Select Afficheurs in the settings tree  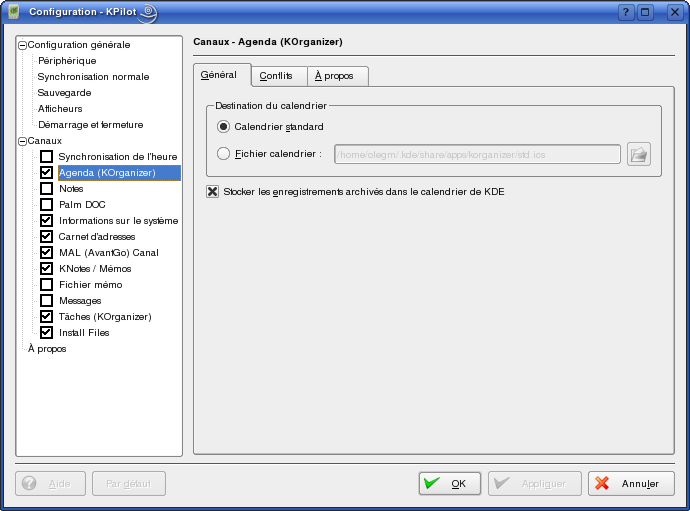[60, 109]
